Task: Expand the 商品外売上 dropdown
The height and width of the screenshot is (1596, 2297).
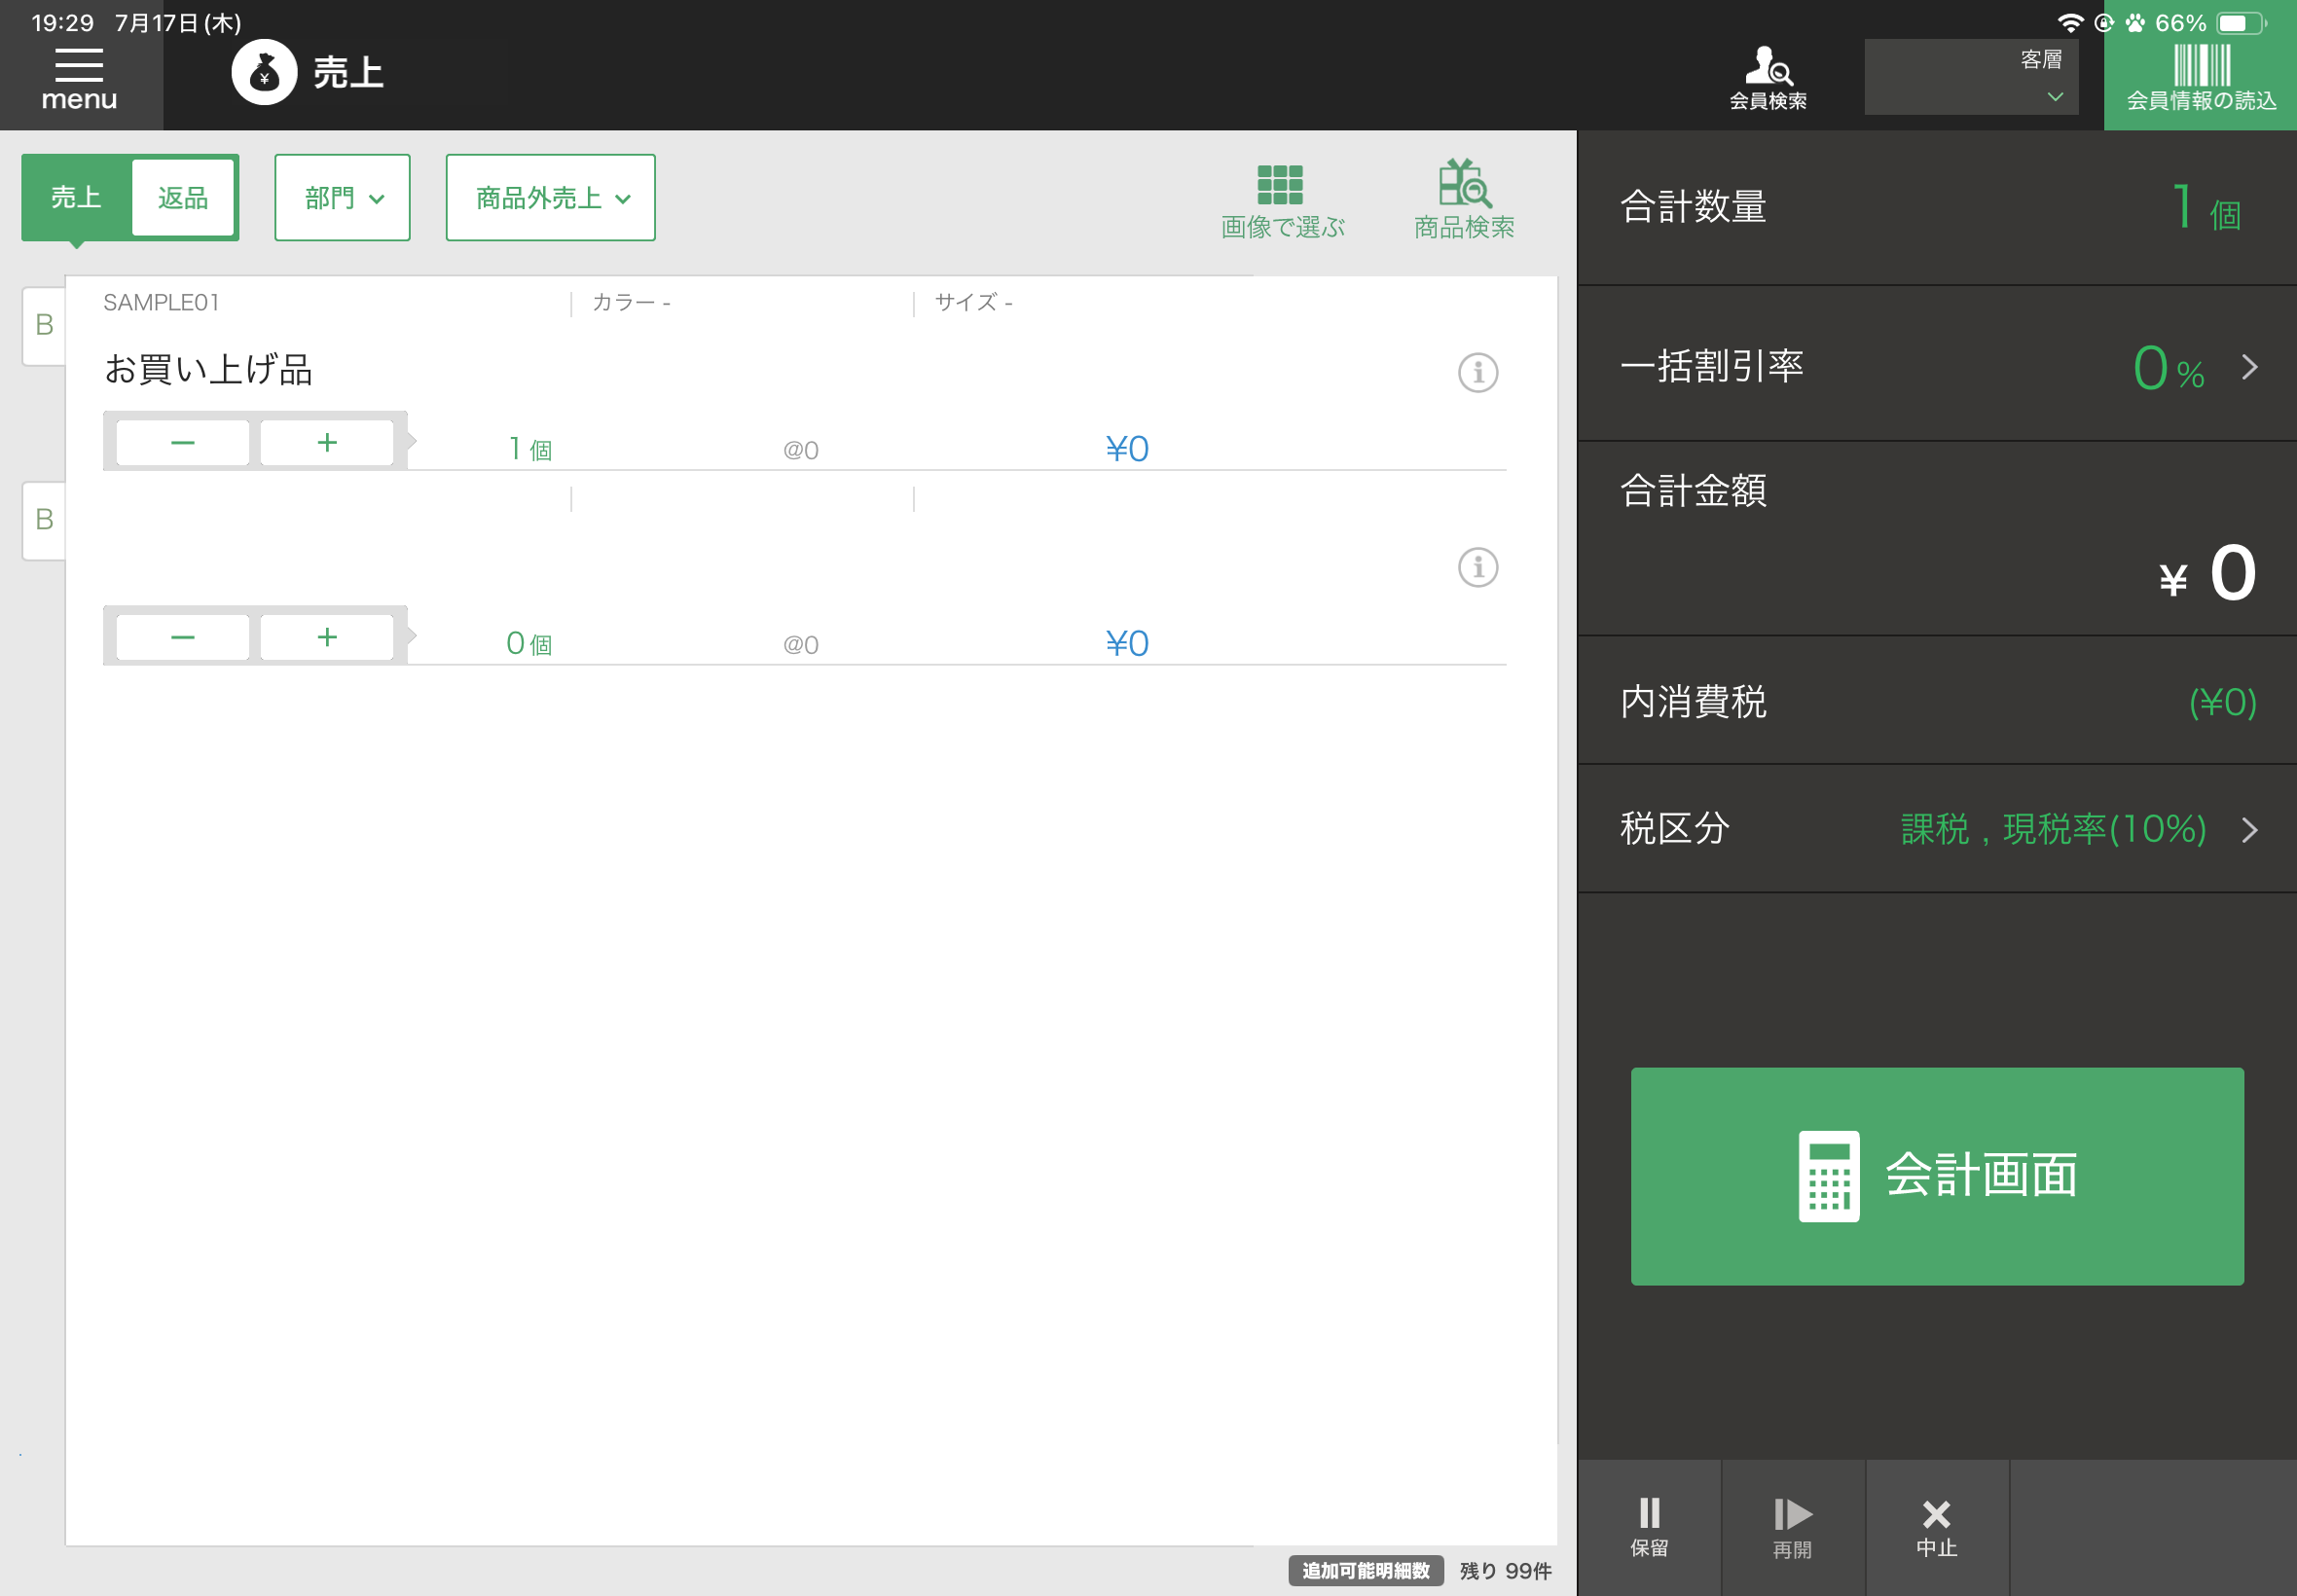Action: point(550,198)
